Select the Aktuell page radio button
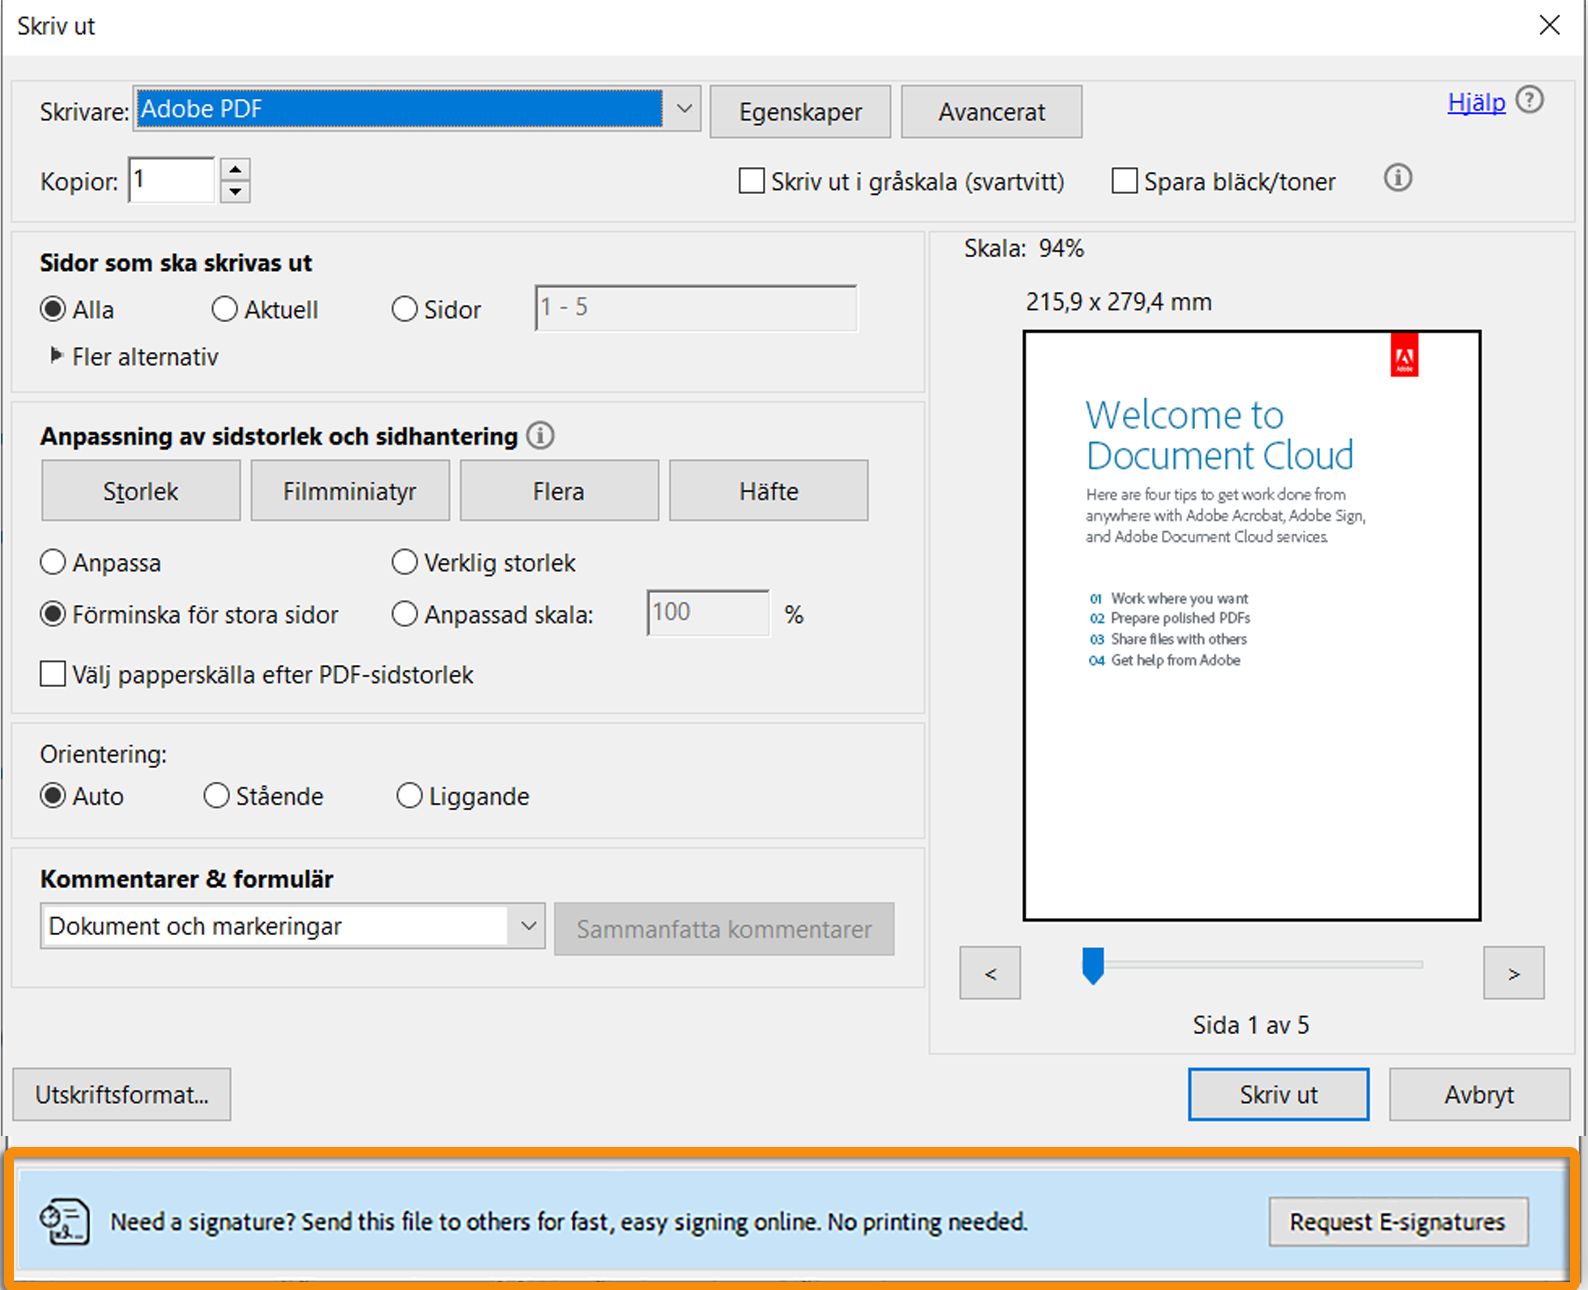 224,310
